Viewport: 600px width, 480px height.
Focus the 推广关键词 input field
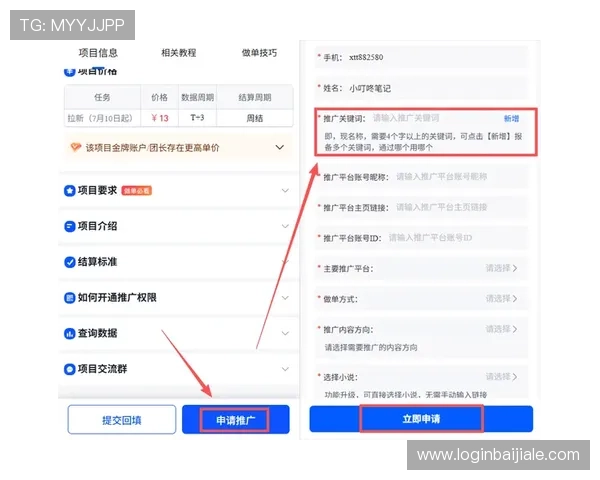click(x=406, y=118)
